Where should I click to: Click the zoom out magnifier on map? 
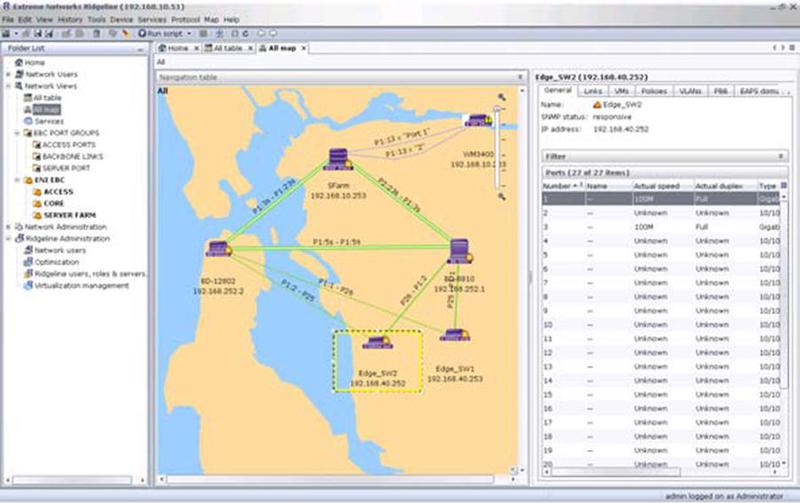[502, 196]
